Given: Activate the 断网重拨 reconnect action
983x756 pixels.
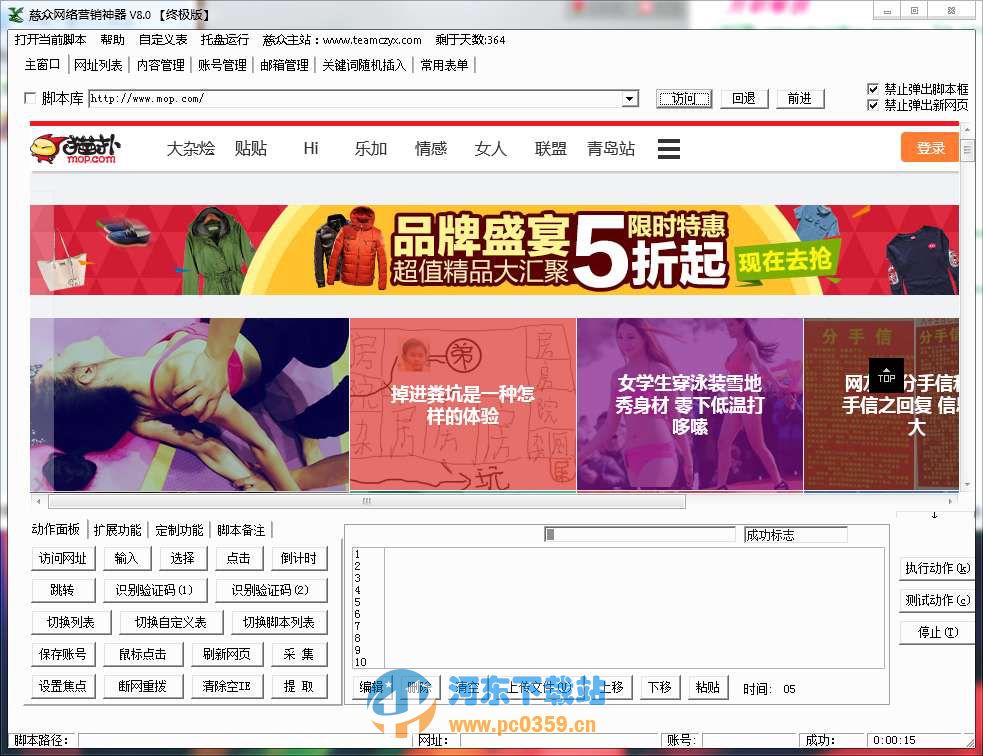Looking at the screenshot, I should (144, 686).
